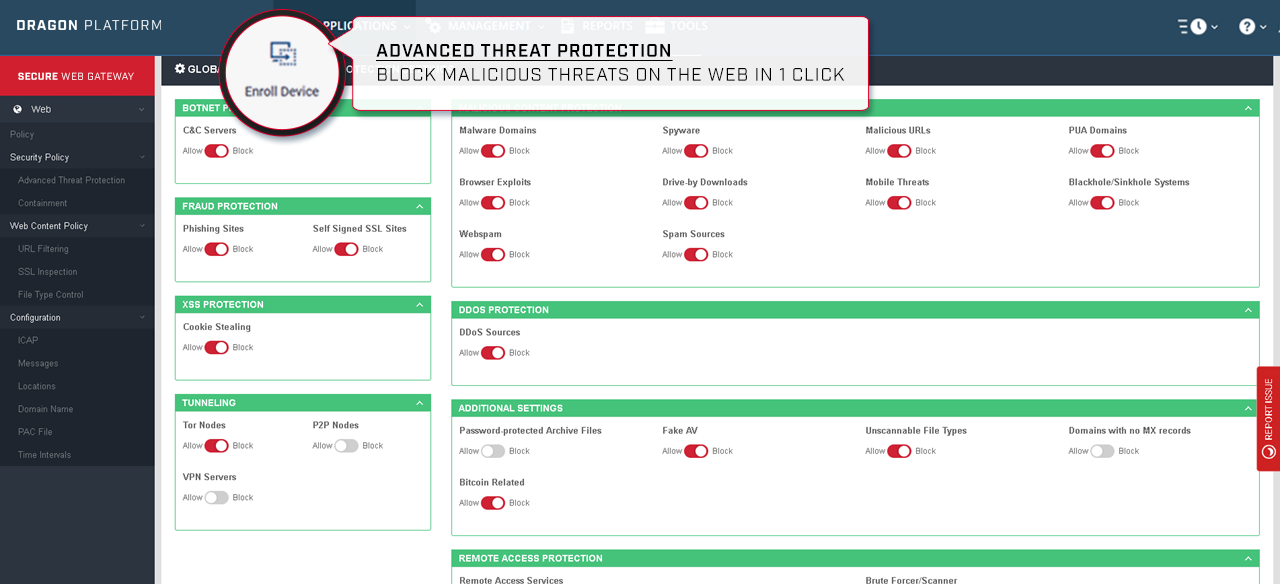Open Advanced Threat Protection sidebar link
The width and height of the screenshot is (1280, 584).
click(x=71, y=180)
